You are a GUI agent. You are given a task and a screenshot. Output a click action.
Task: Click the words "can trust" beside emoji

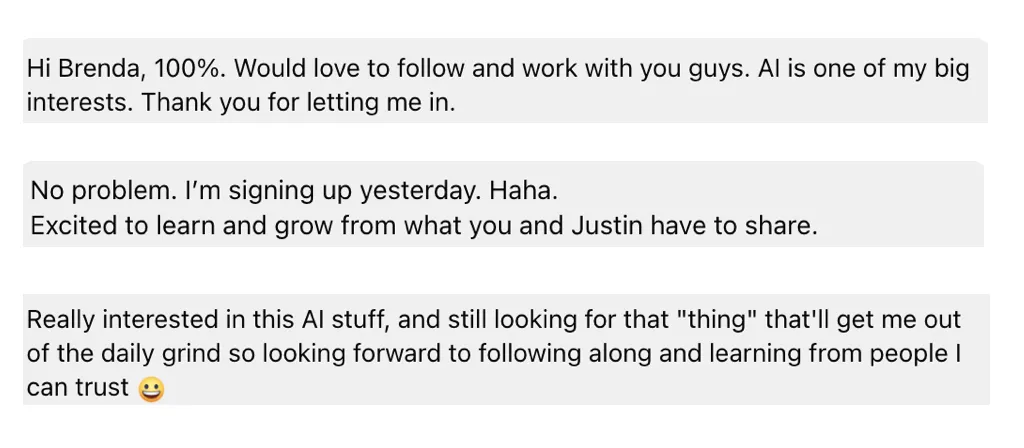(x=78, y=388)
